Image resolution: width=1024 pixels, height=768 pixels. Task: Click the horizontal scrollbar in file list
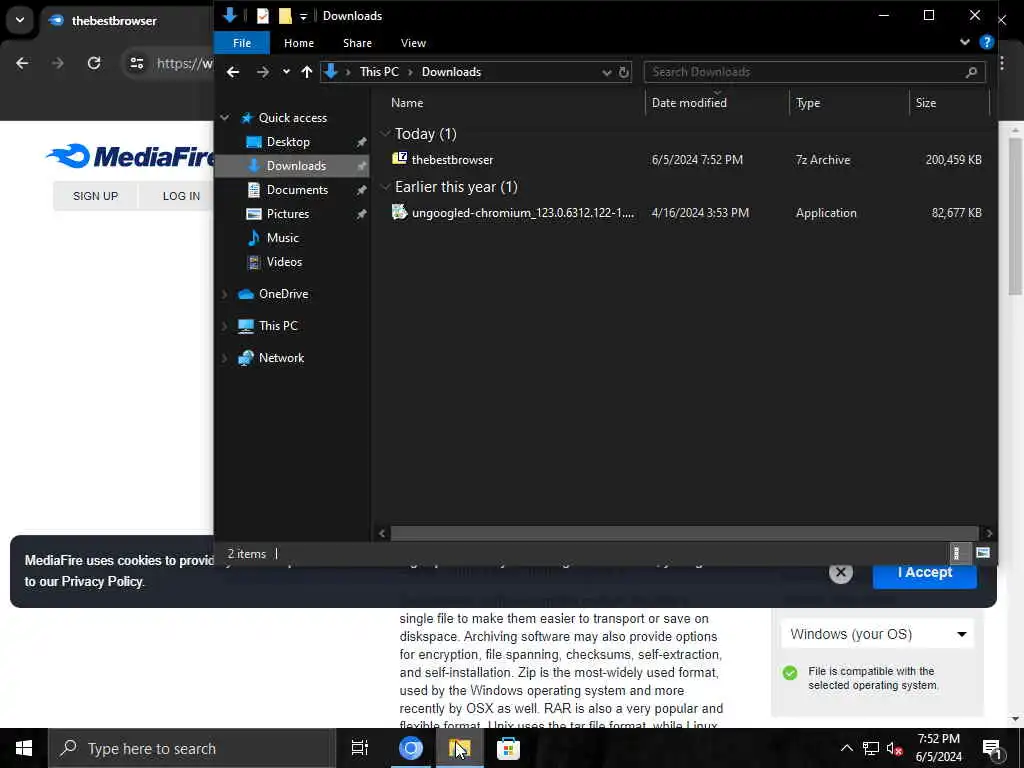(684, 533)
